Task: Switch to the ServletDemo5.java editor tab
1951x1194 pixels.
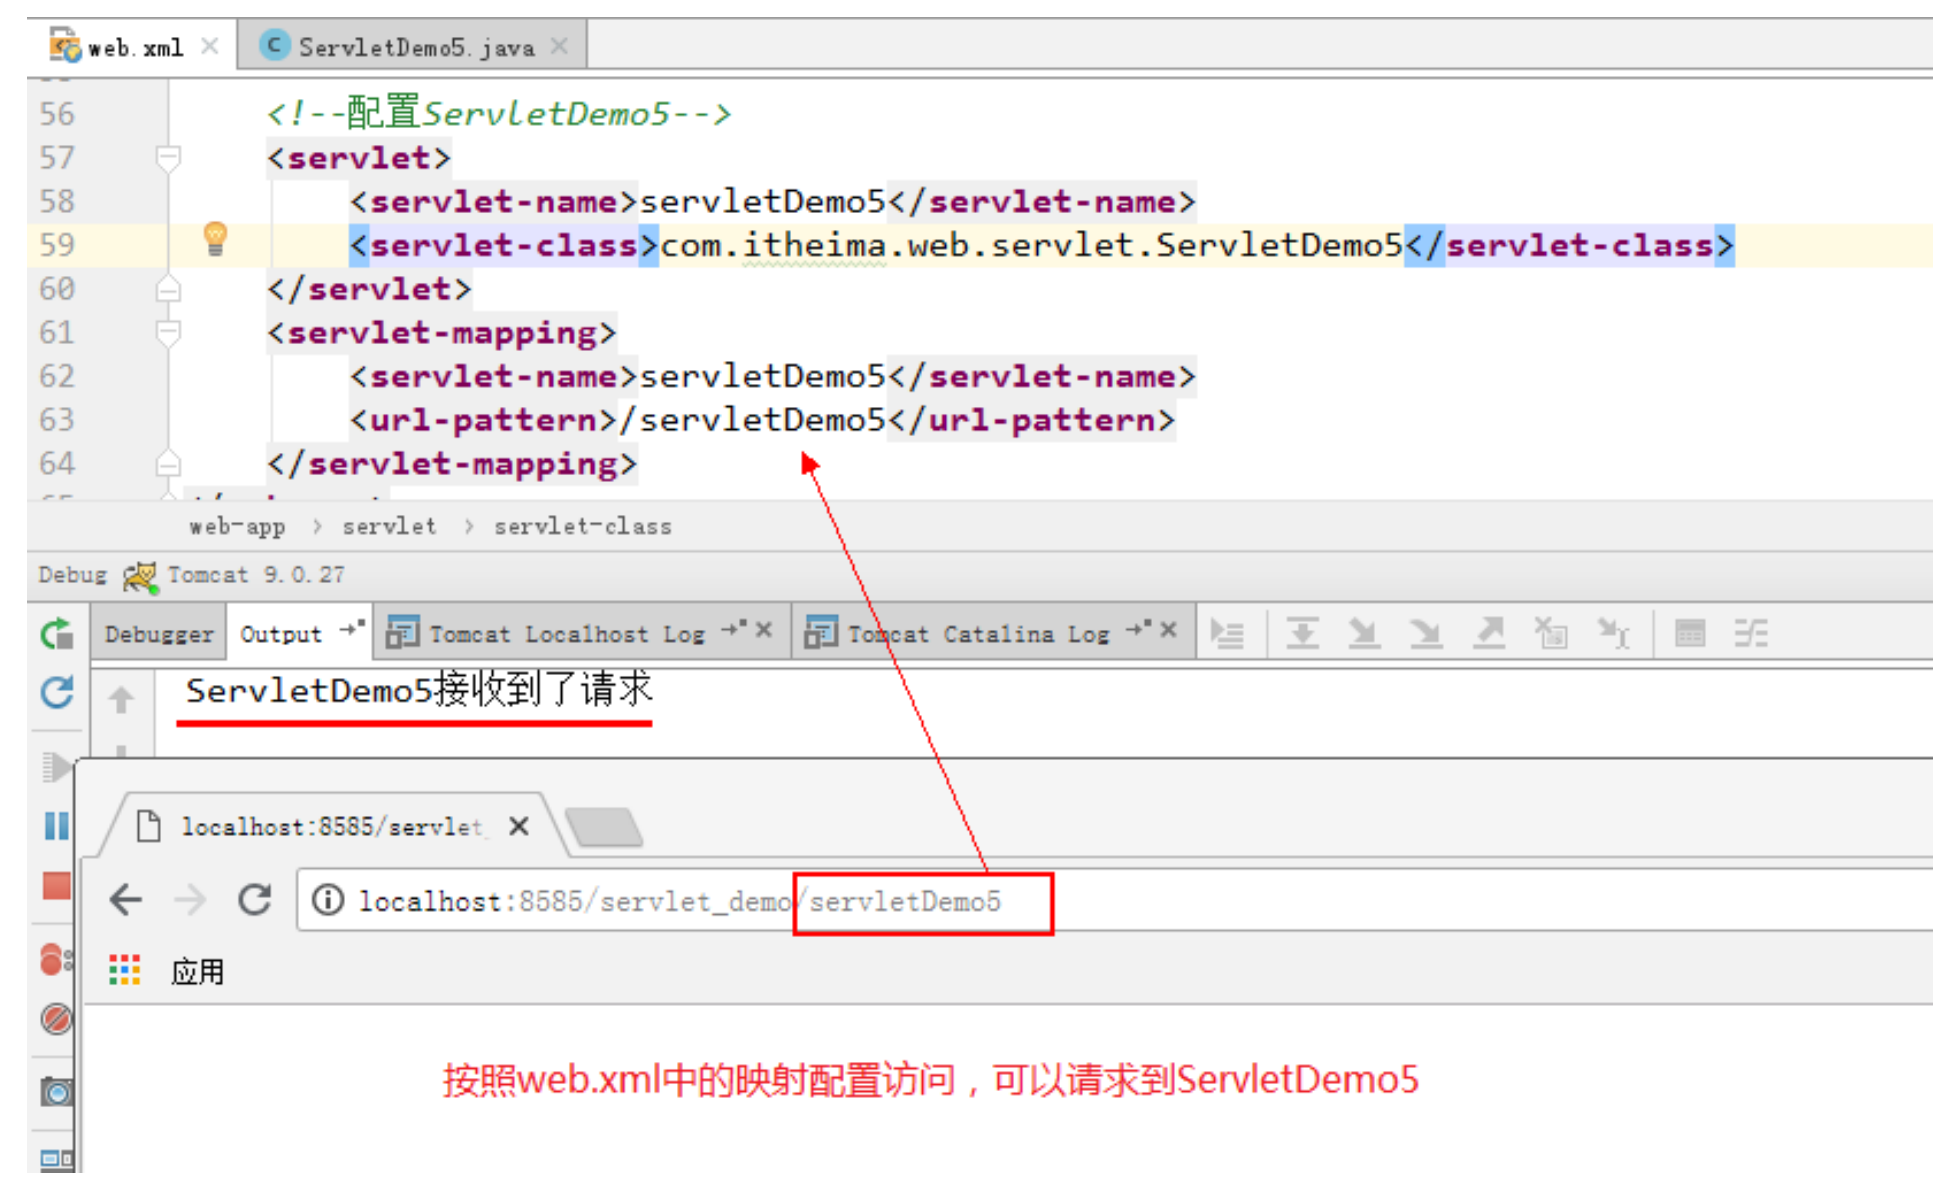Action: click(x=415, y=47)
